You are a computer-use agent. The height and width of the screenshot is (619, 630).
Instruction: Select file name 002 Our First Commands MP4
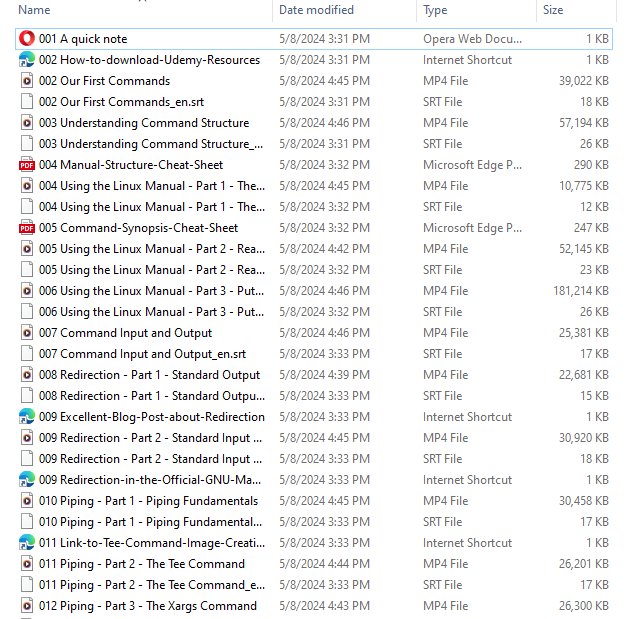click(x=104, y=81)
